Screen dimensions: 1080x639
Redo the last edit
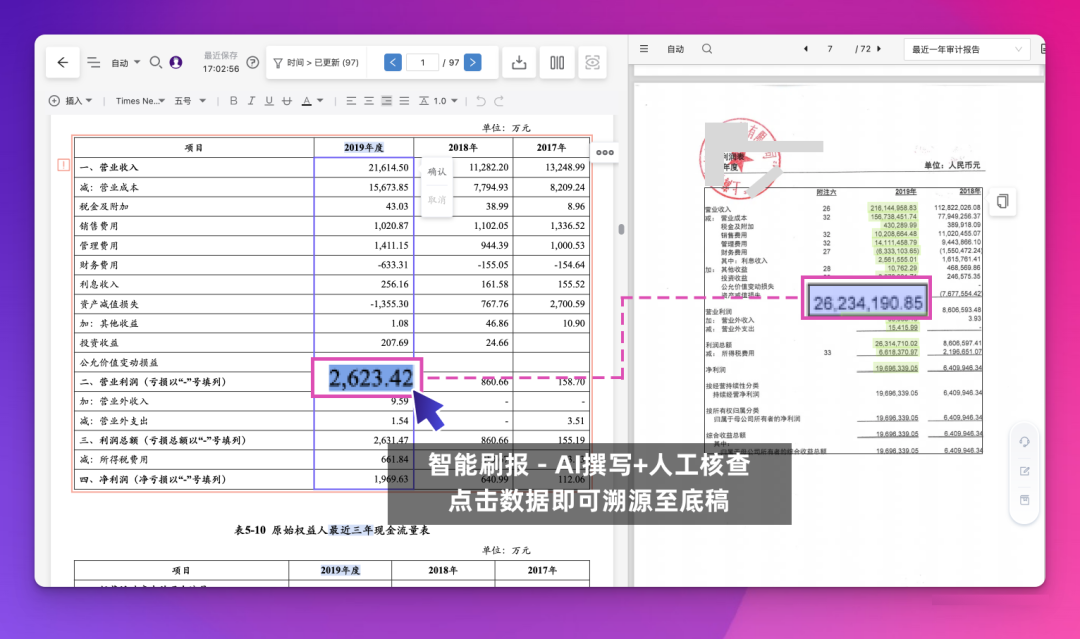pyautogui.click(x=499, y=101)
